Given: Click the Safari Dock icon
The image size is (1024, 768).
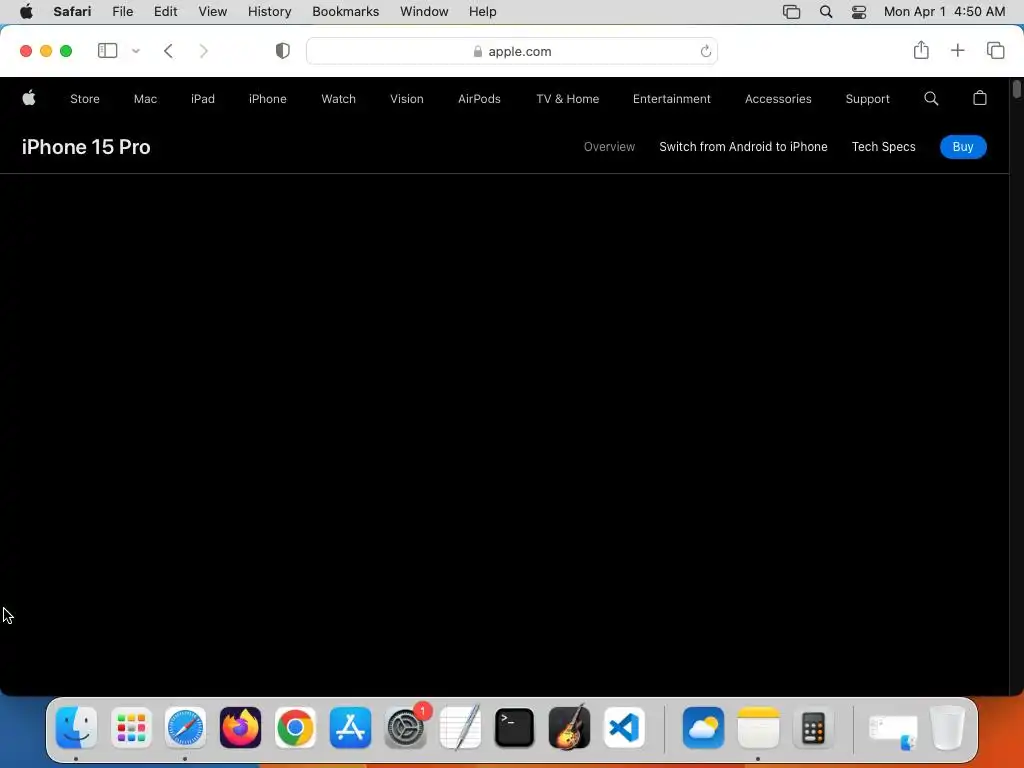Looking at the screenshot, I should 185,727.
